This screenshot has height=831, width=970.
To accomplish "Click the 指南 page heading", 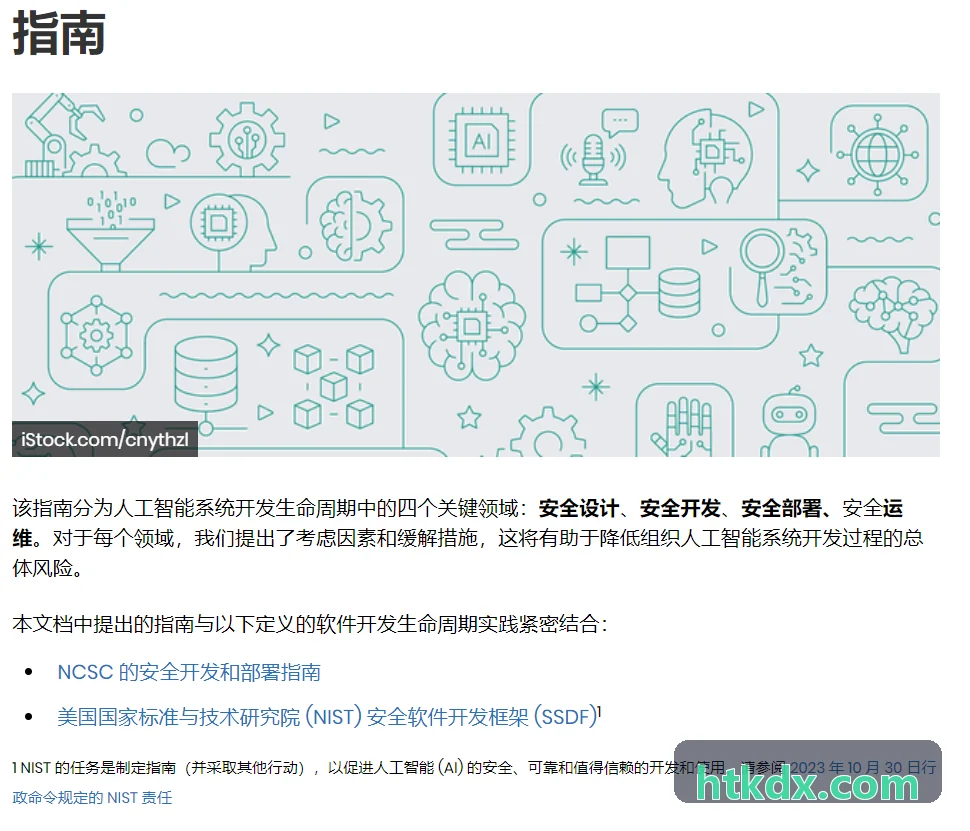I will (59, 33).
